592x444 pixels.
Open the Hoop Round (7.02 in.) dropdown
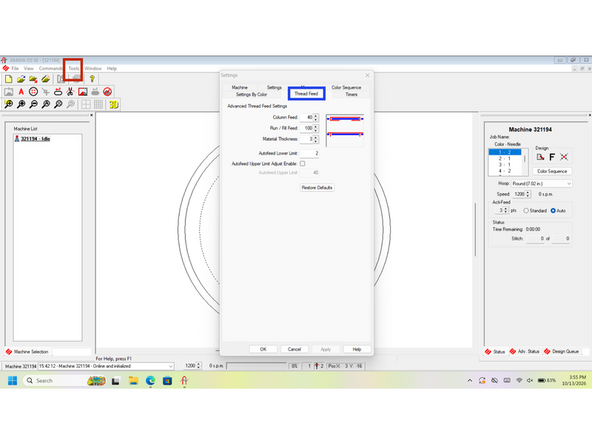(x=542, y=183)
